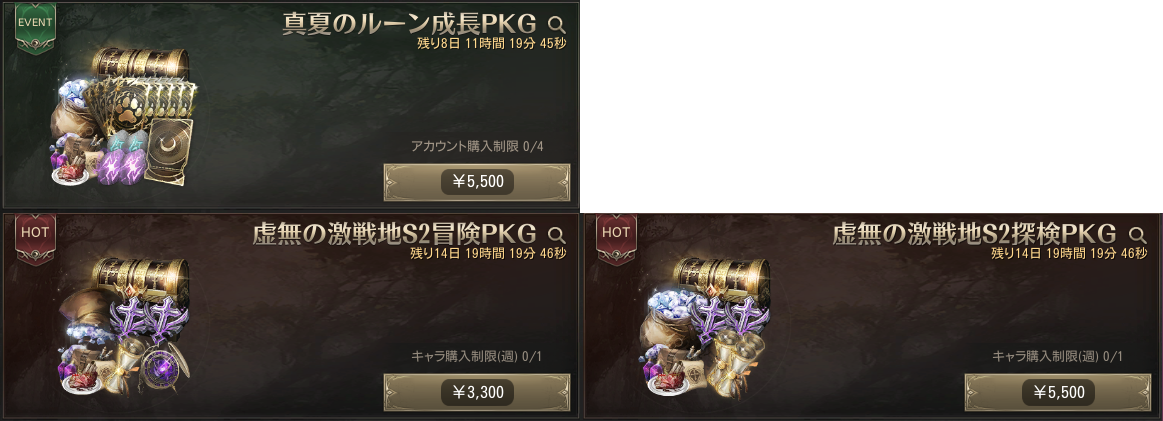Open the 虚無の激戦地S2冒険PKG title

click(395, 235)
